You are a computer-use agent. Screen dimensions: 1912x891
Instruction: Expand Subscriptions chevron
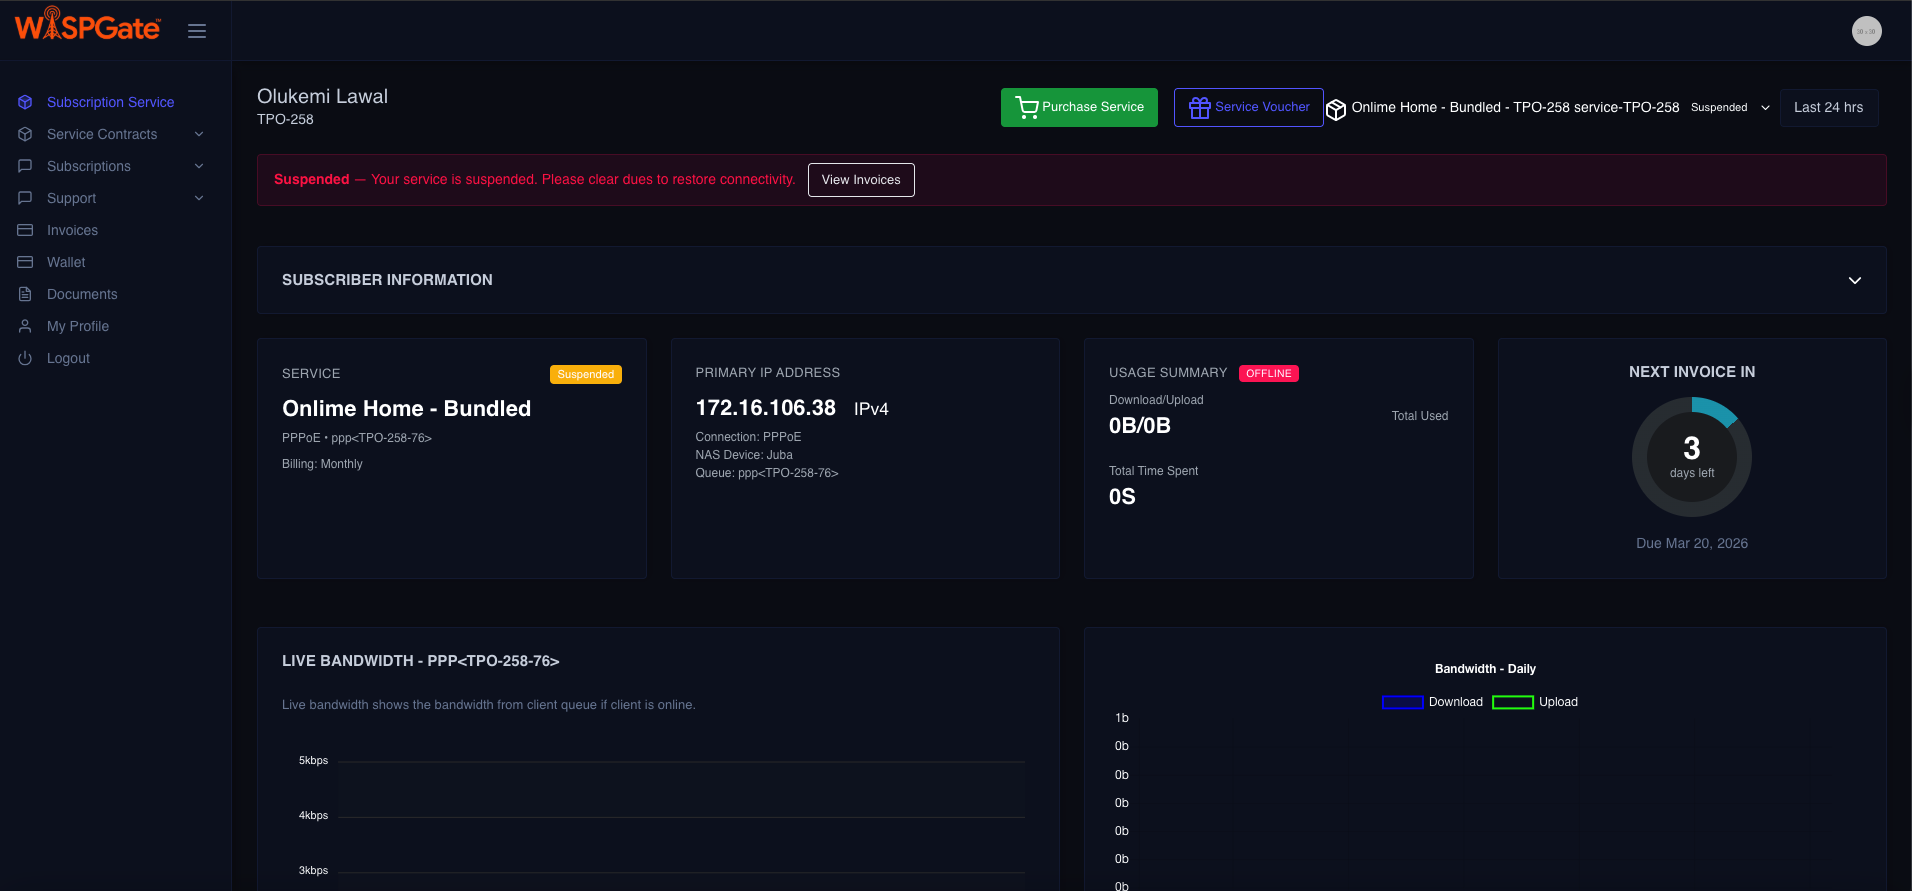coord(199,166)
